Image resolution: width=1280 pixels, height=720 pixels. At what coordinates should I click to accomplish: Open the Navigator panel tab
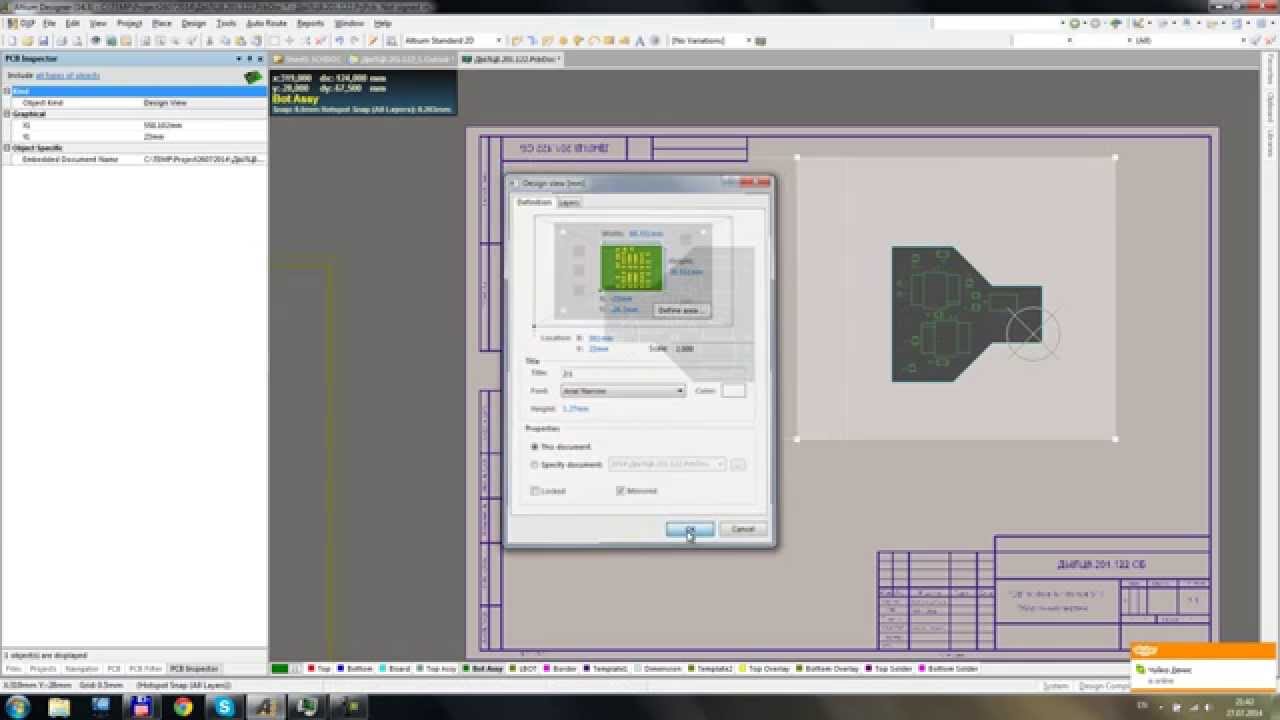pyautogui.click(x=81, y=668)
